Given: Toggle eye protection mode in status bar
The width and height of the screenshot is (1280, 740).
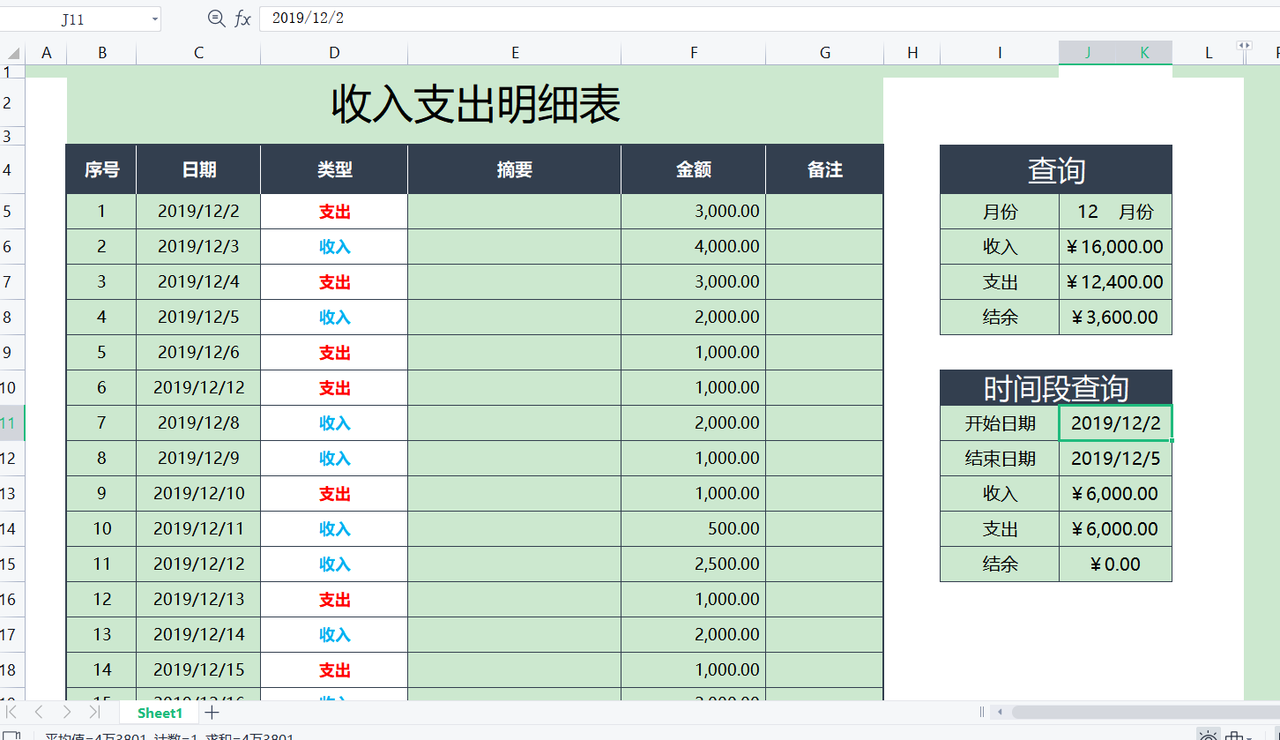Looking at the screenshot, I should pyautogui.click(x=1208, y=736).
